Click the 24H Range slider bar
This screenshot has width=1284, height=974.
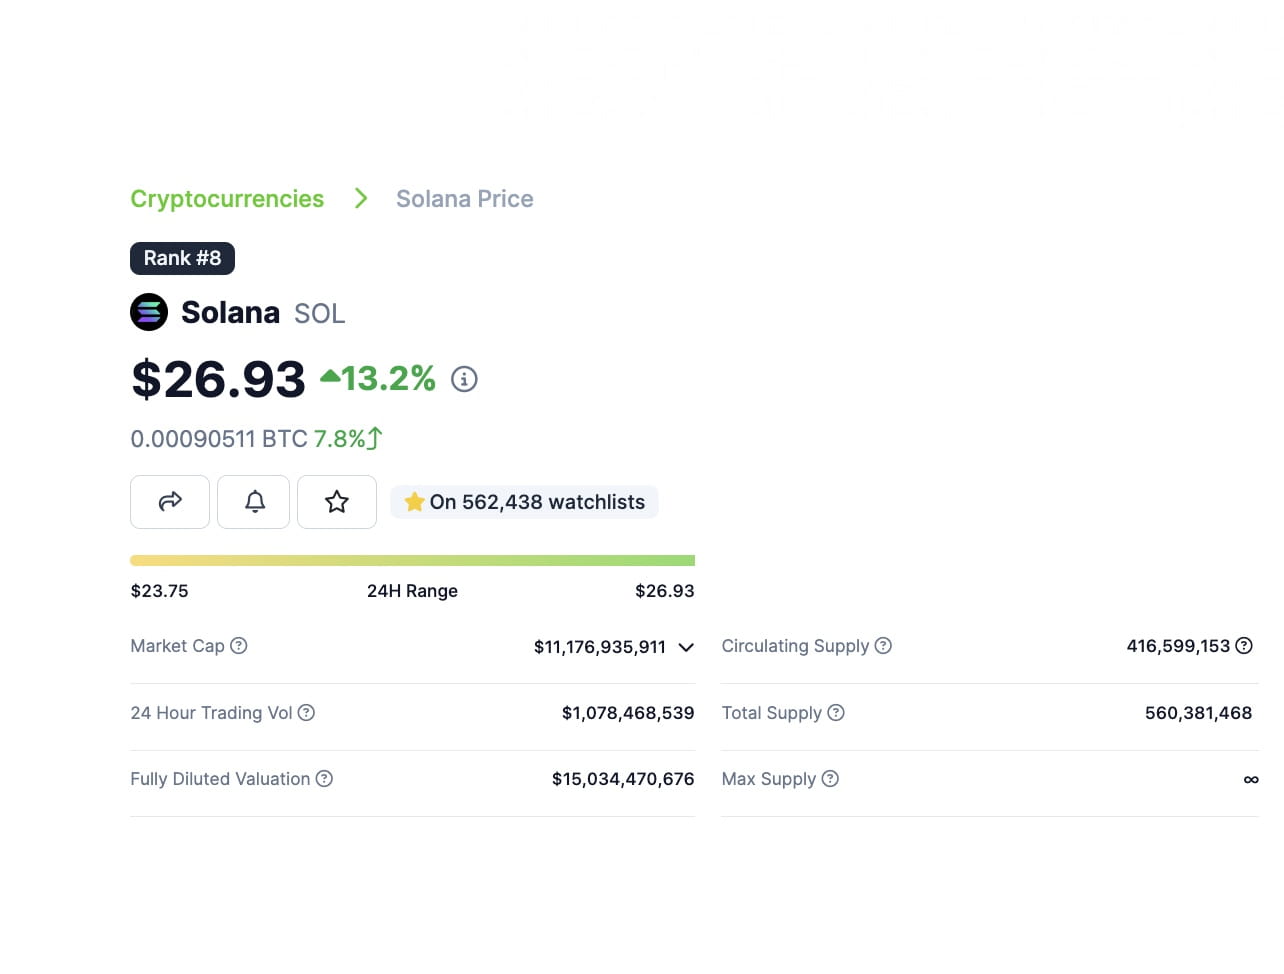pos(412,560)
